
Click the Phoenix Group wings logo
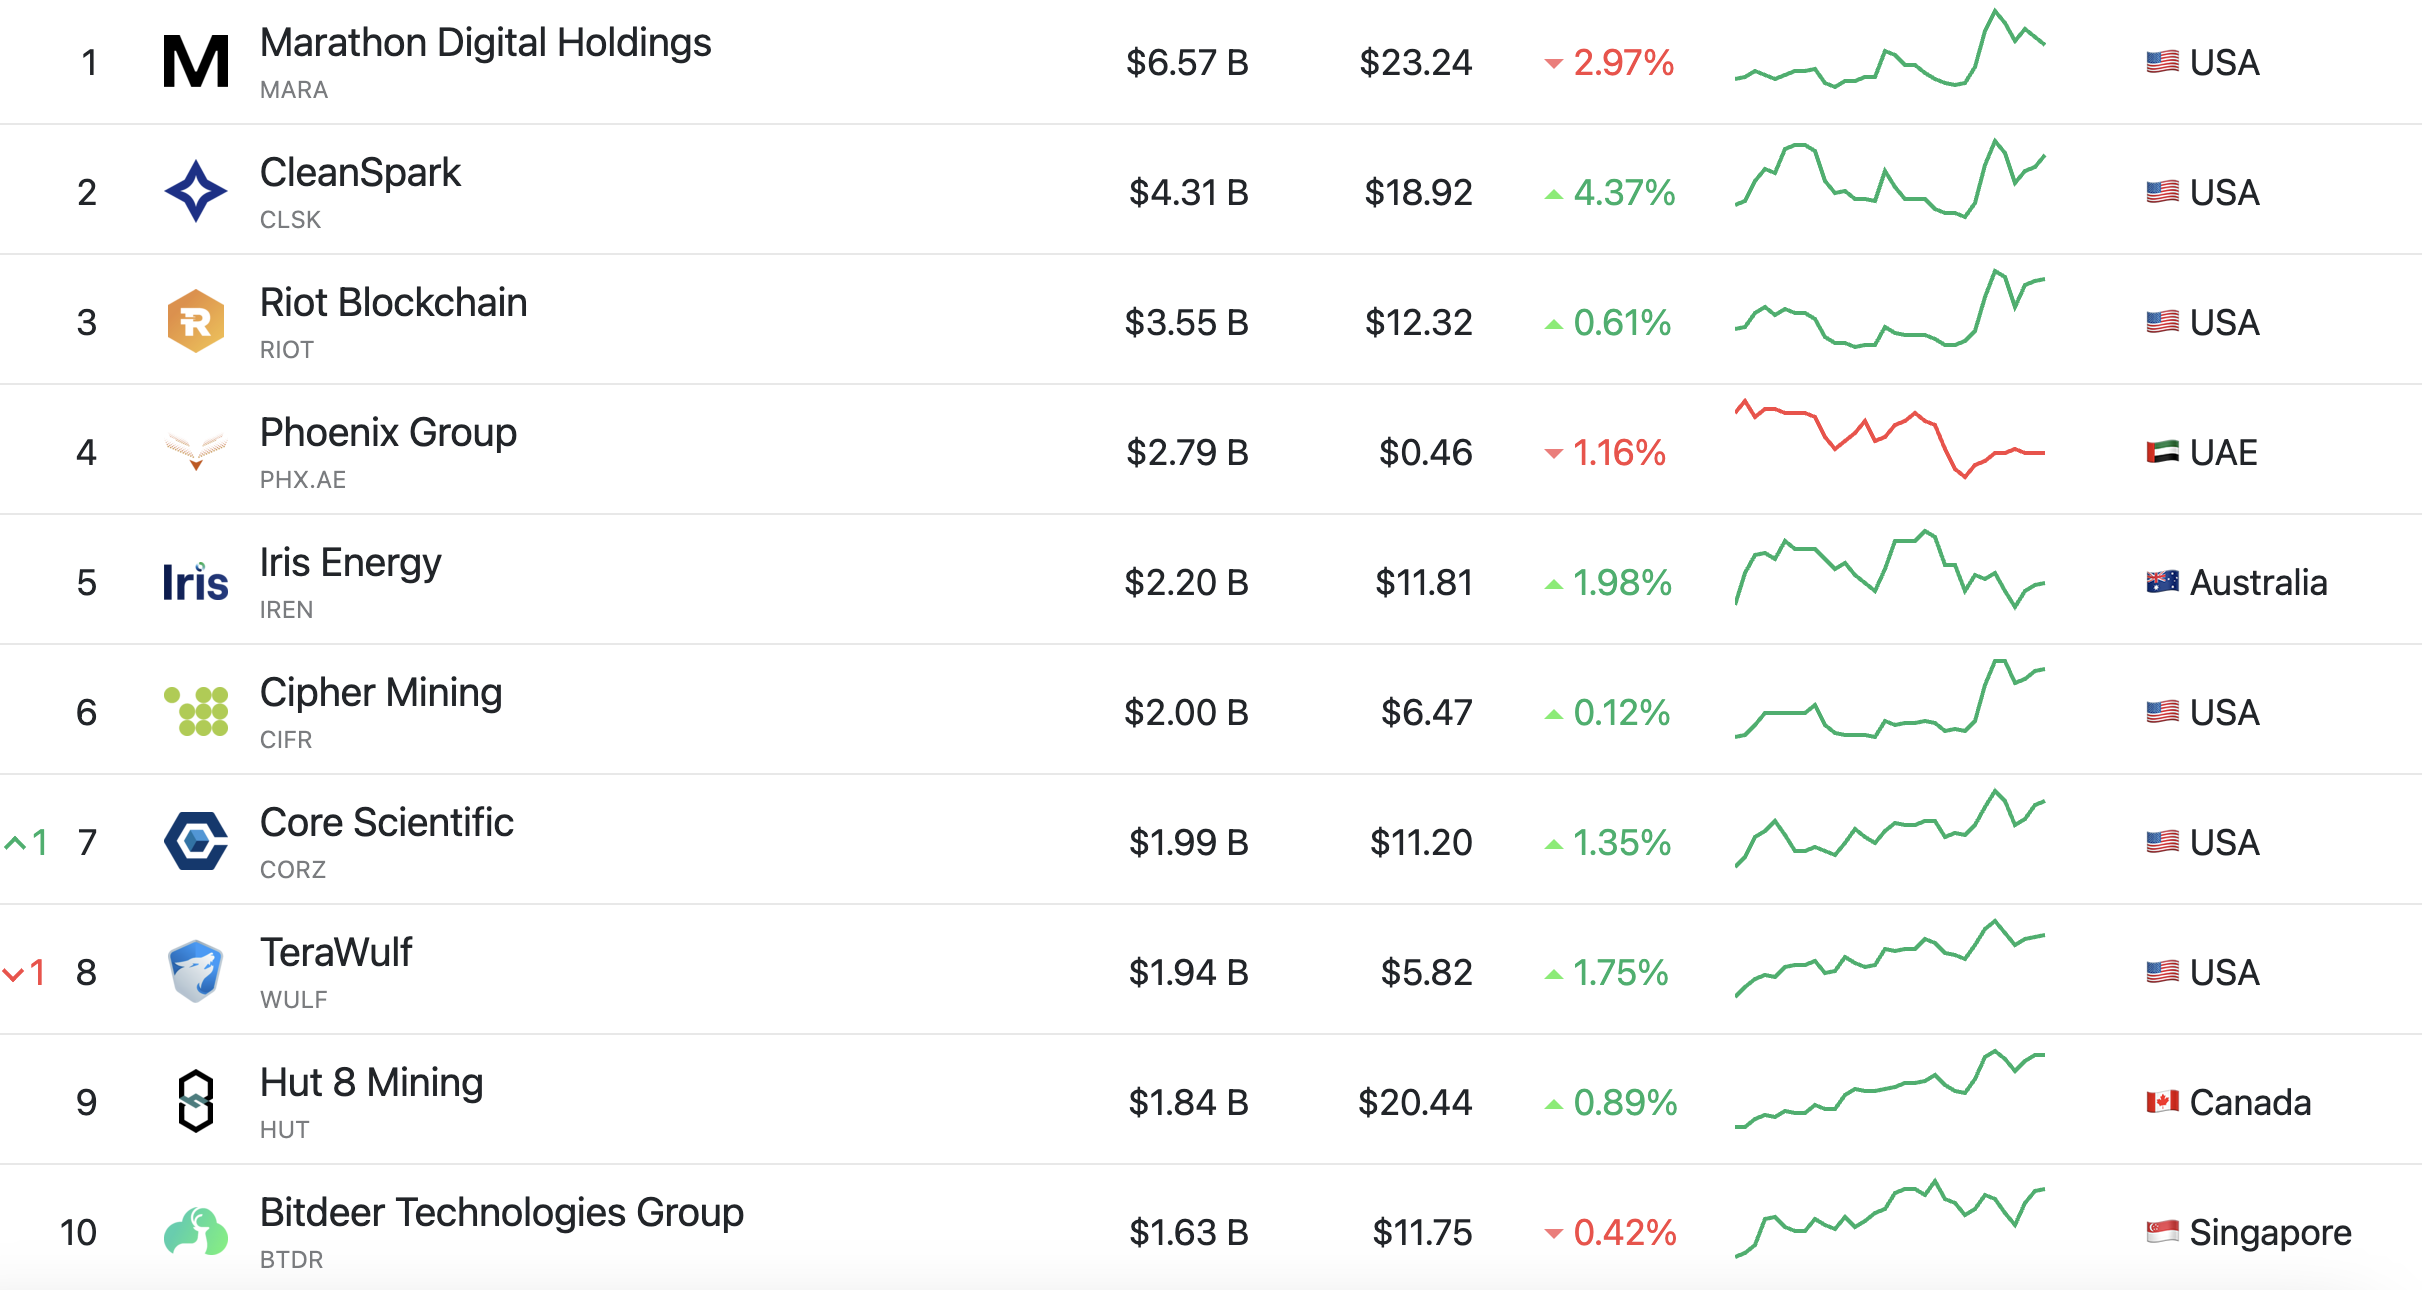(196, 451)
